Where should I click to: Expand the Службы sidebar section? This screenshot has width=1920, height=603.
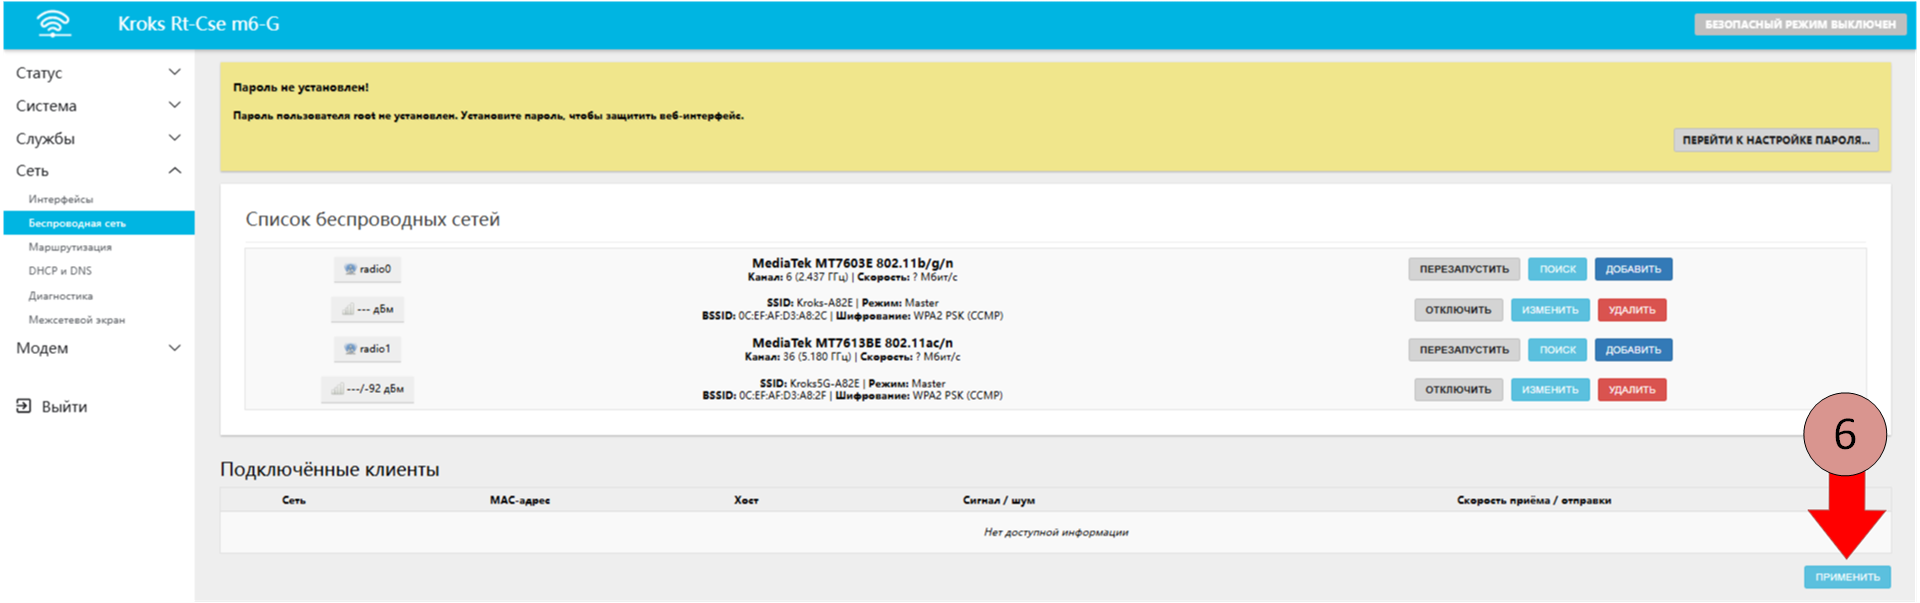[98, 139]
